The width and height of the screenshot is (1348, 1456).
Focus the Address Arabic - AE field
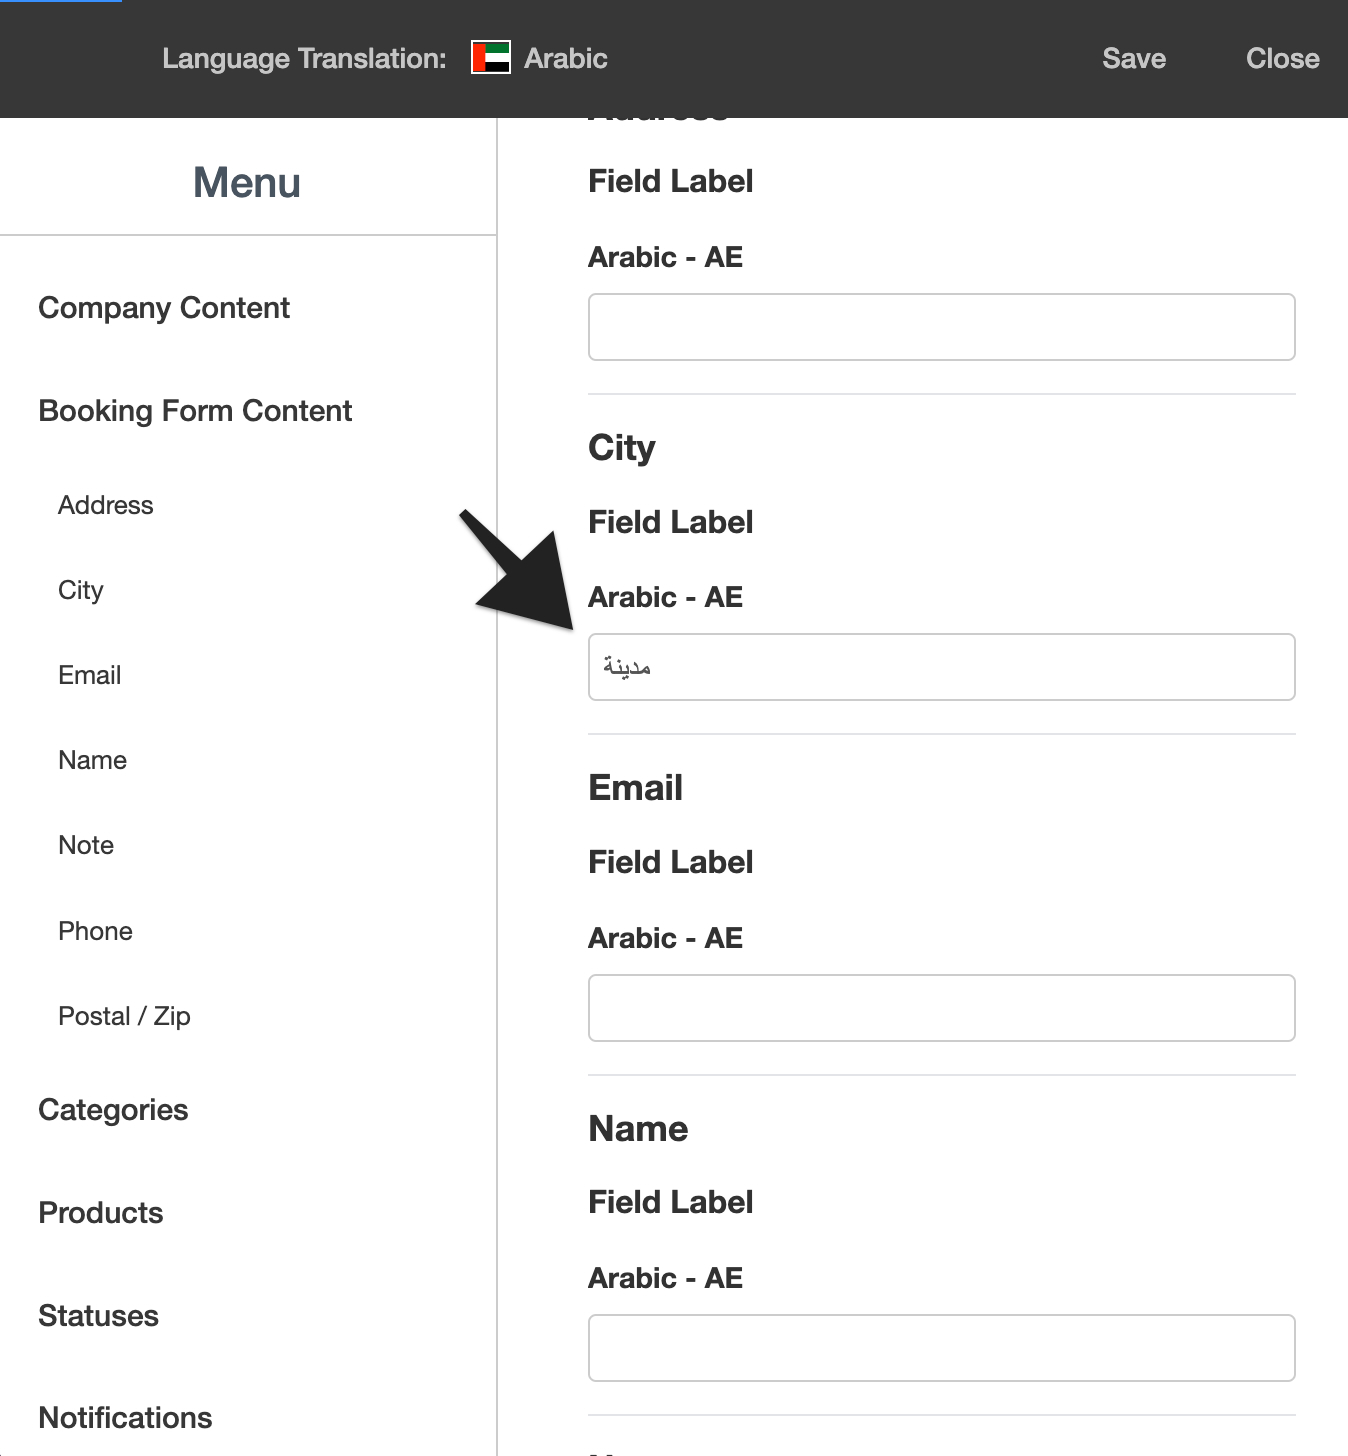click(x=942, y=327)
